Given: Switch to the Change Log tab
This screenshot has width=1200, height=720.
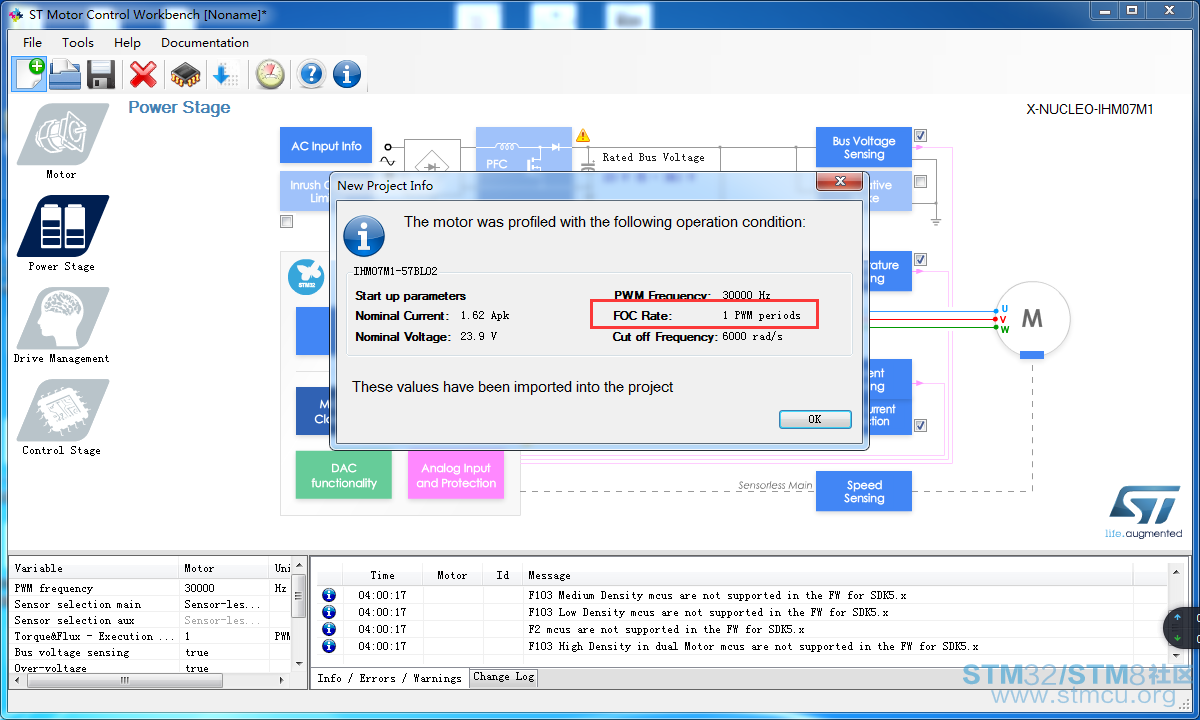Looking at the screenshot, I should click(x=504, y=677).
